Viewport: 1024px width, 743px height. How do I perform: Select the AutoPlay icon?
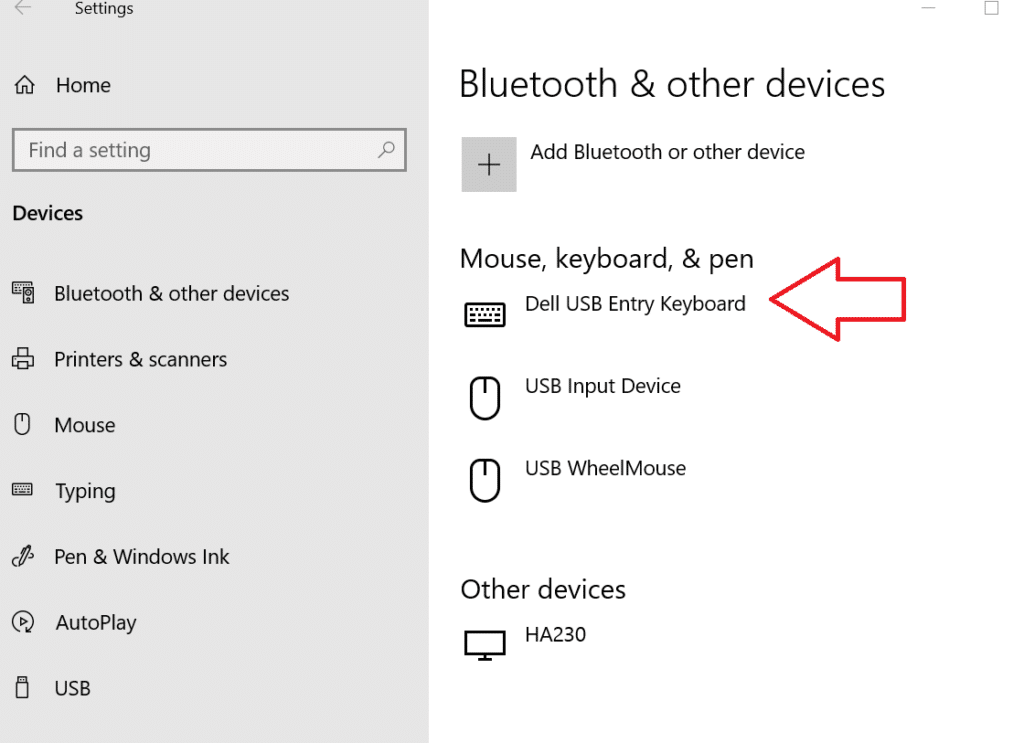23,623
